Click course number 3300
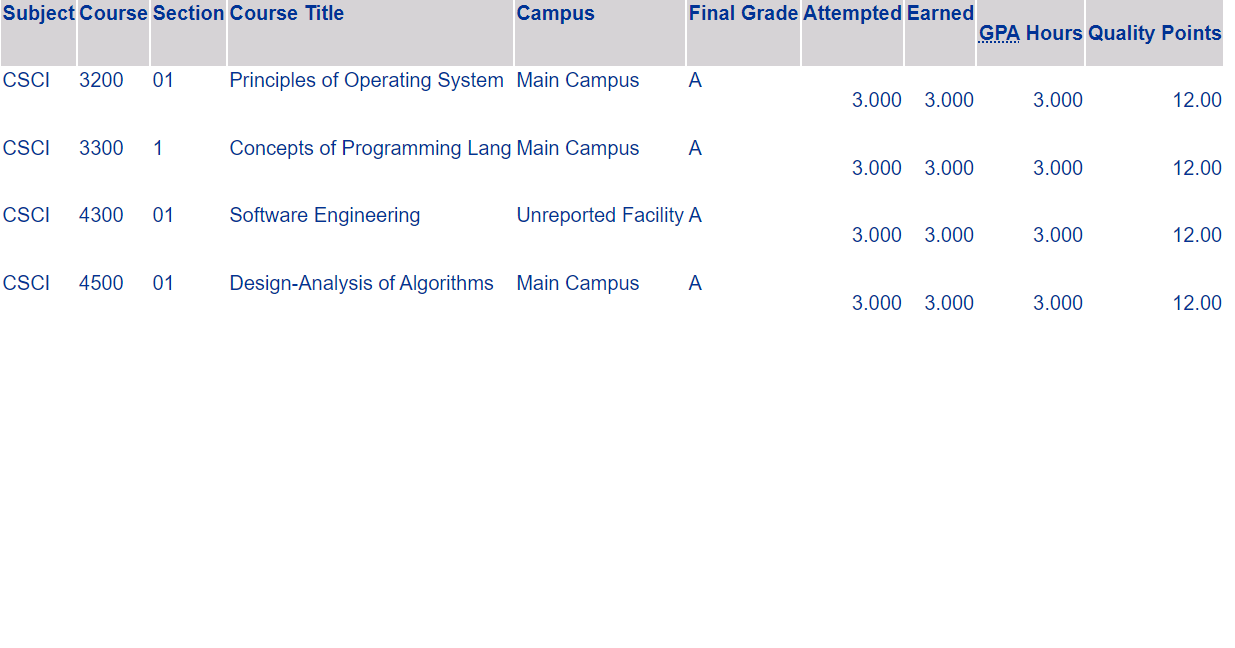Screen dimensions: 1235x648 tap(102, 148)
